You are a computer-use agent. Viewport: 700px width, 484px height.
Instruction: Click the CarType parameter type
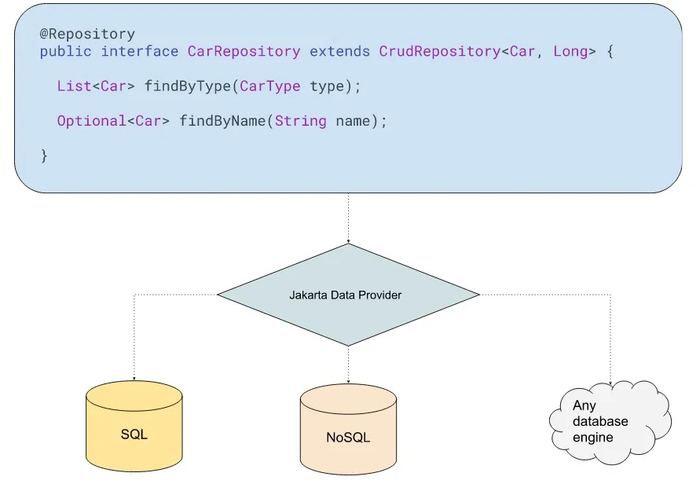(x=270, y=86)
